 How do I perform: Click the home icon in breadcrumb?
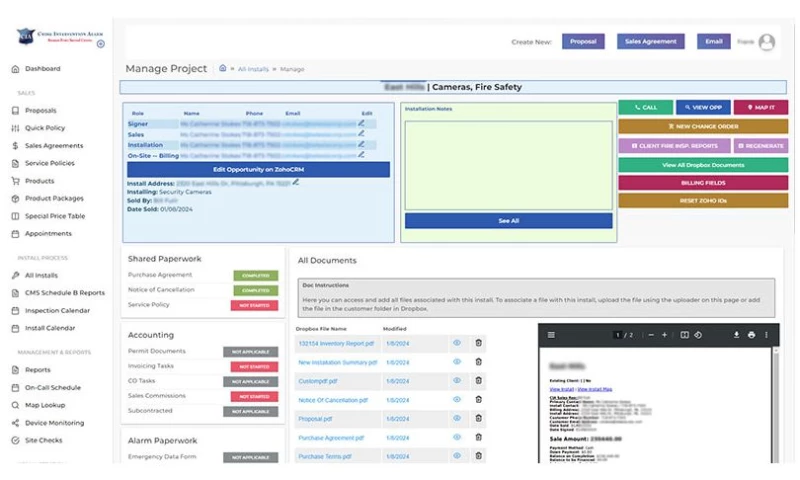click(x=222, y=68)
